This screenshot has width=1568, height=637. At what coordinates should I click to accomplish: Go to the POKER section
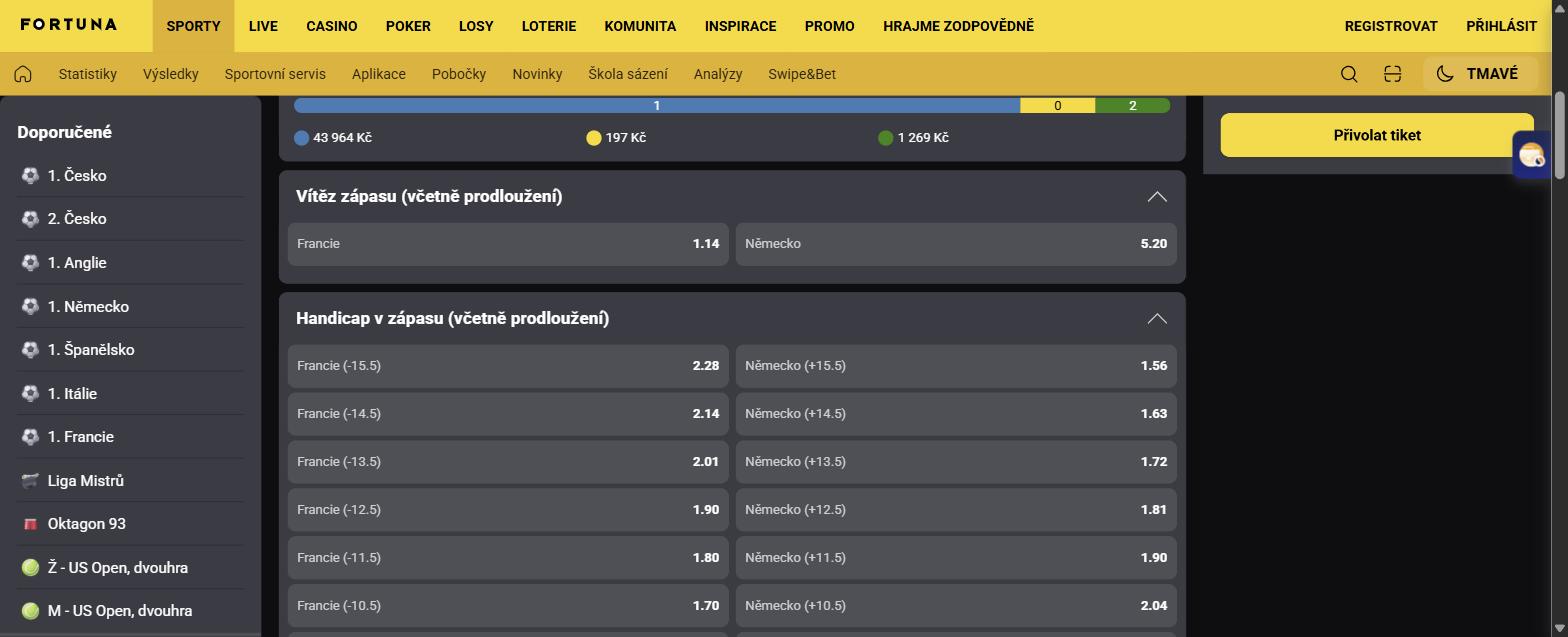pos(408,26)
